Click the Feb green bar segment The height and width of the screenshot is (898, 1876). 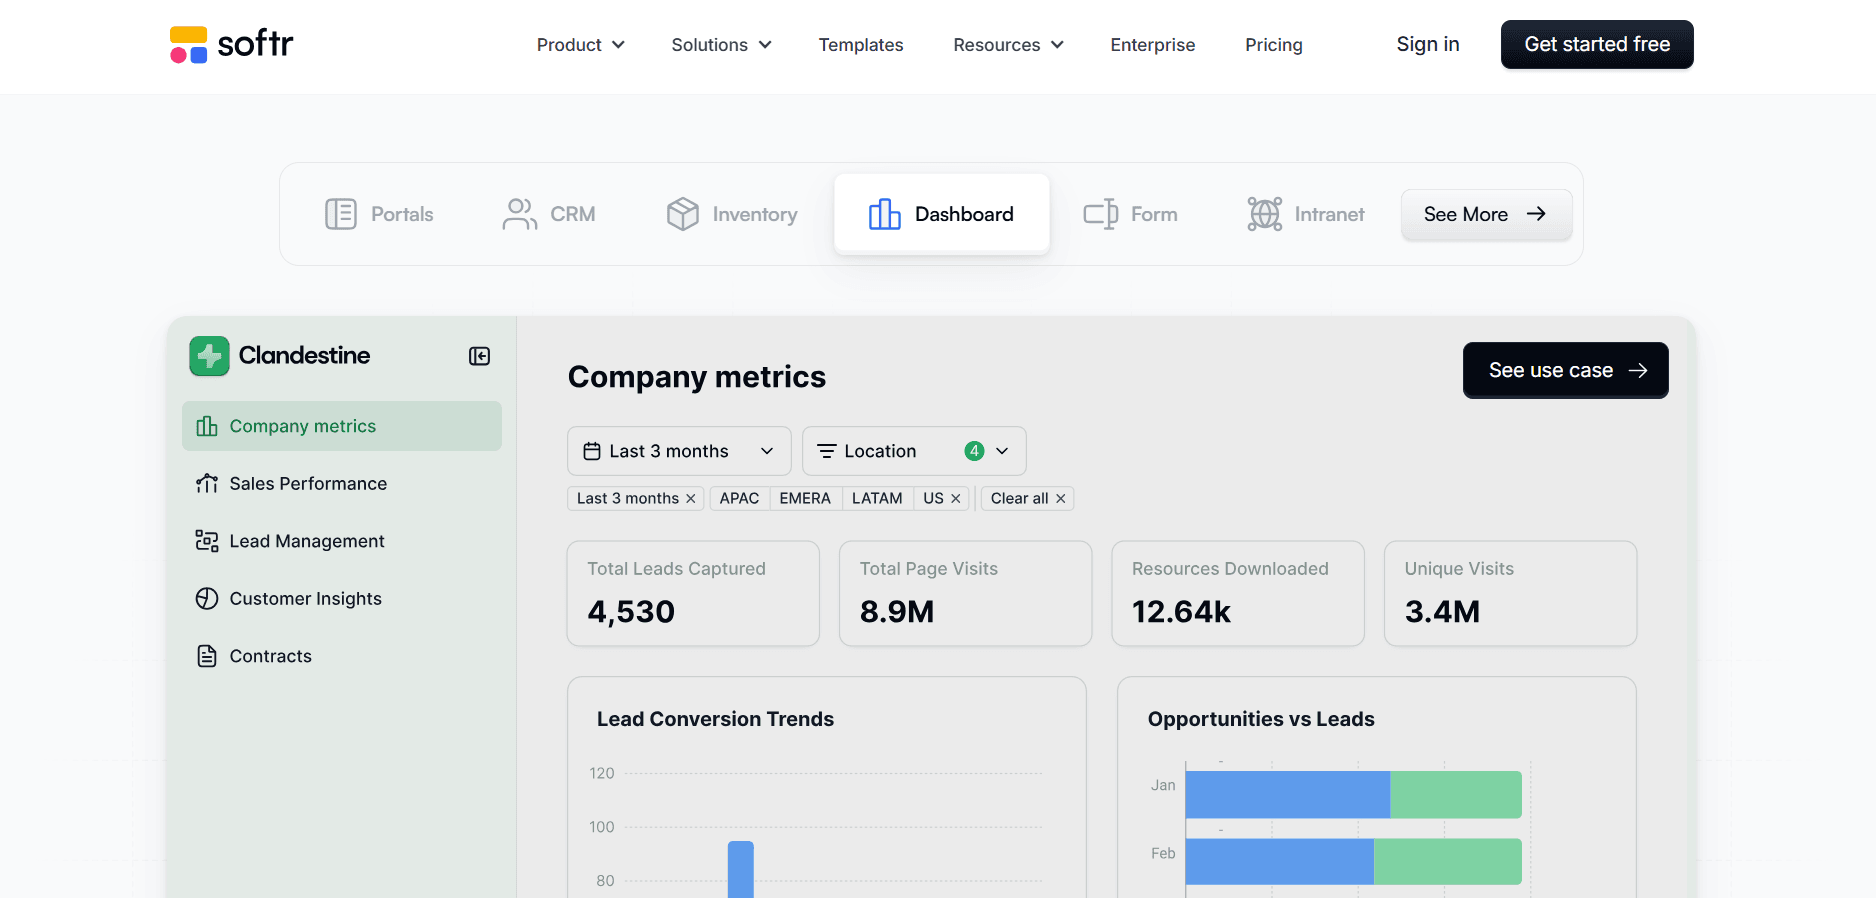1448,862
